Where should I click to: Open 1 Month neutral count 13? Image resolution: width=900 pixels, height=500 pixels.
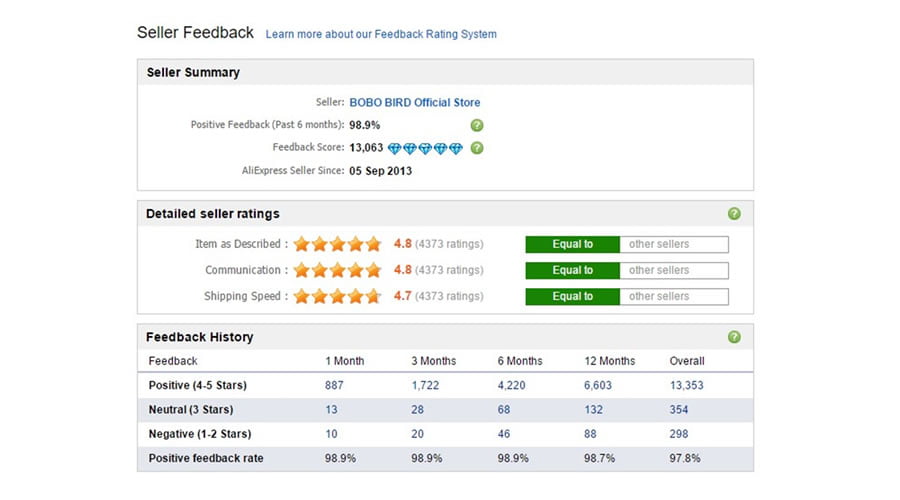click(x=331, y=410)
